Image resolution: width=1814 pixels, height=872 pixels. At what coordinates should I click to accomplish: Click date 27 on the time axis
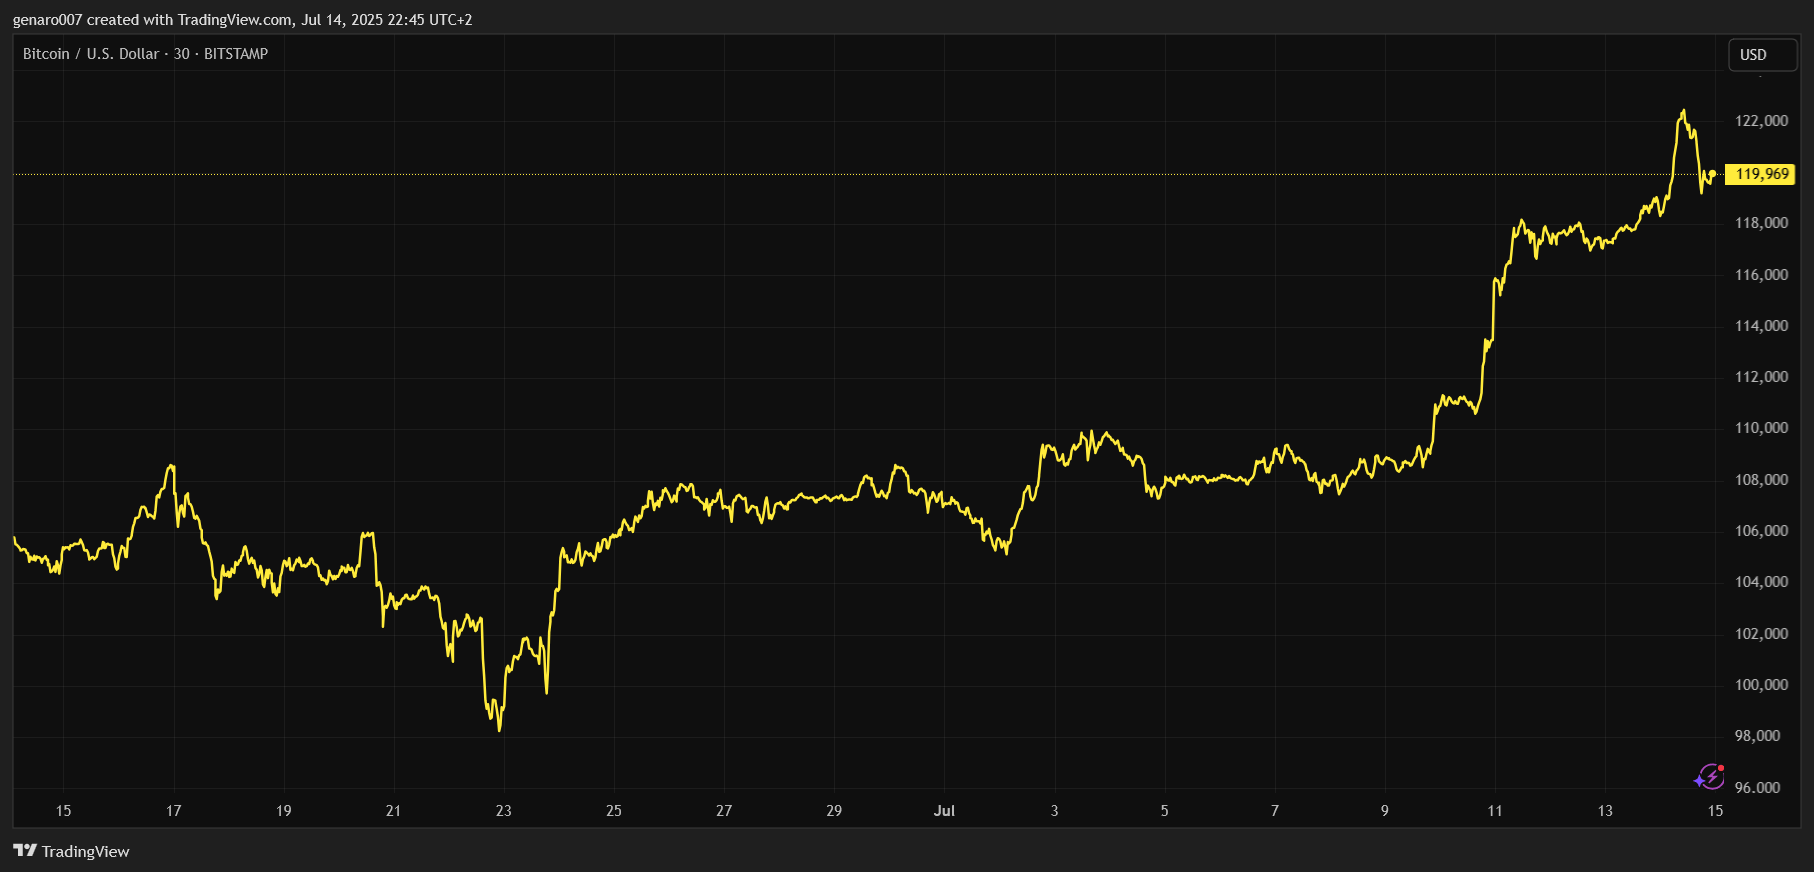tap(724, 811)
